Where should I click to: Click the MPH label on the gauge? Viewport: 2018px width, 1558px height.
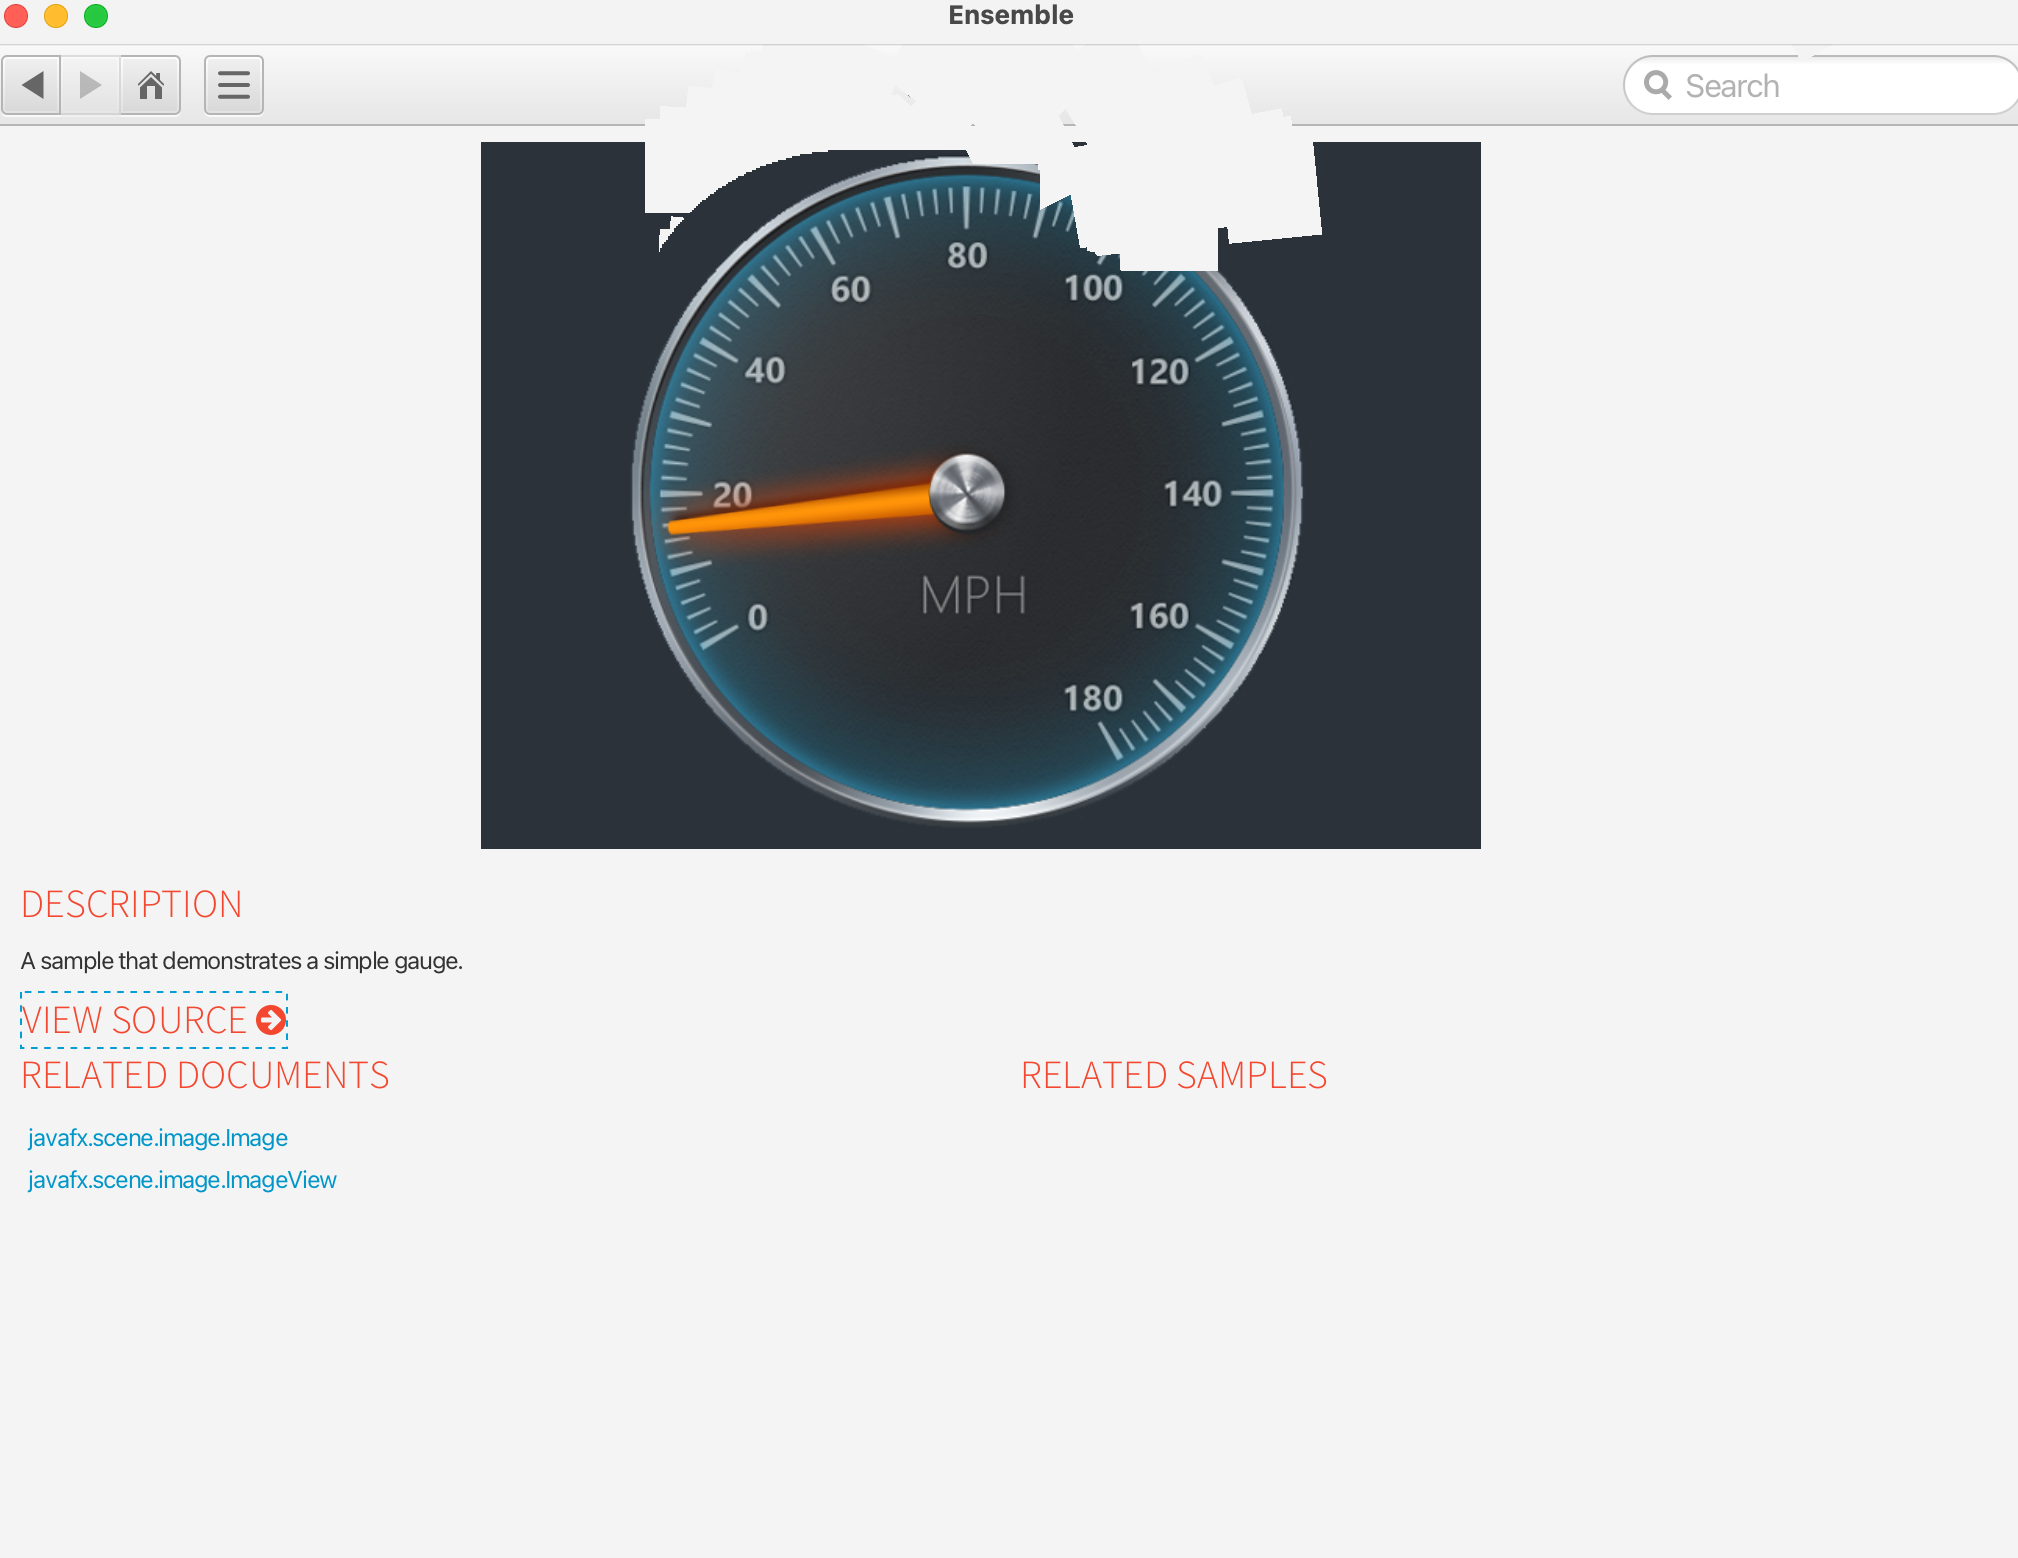click(973, 596)
